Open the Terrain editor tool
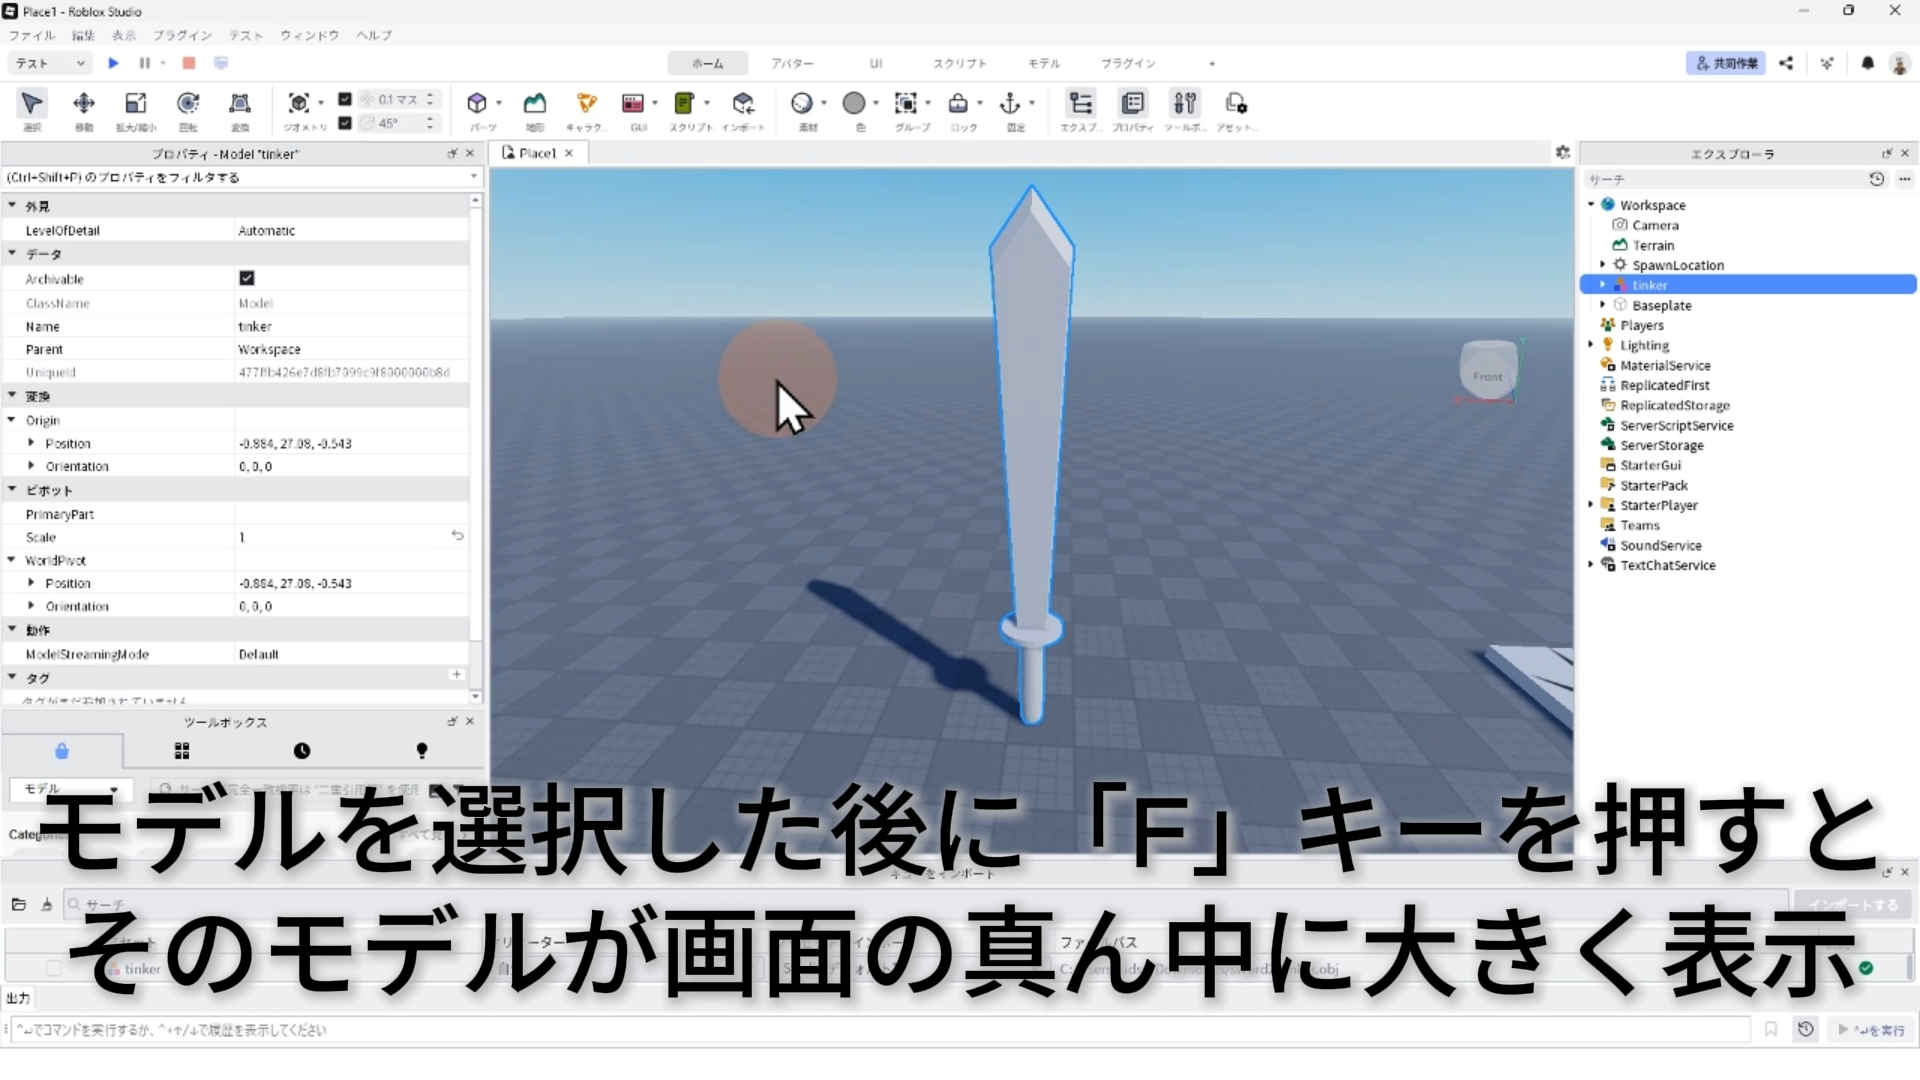 (x=535, y=104)
